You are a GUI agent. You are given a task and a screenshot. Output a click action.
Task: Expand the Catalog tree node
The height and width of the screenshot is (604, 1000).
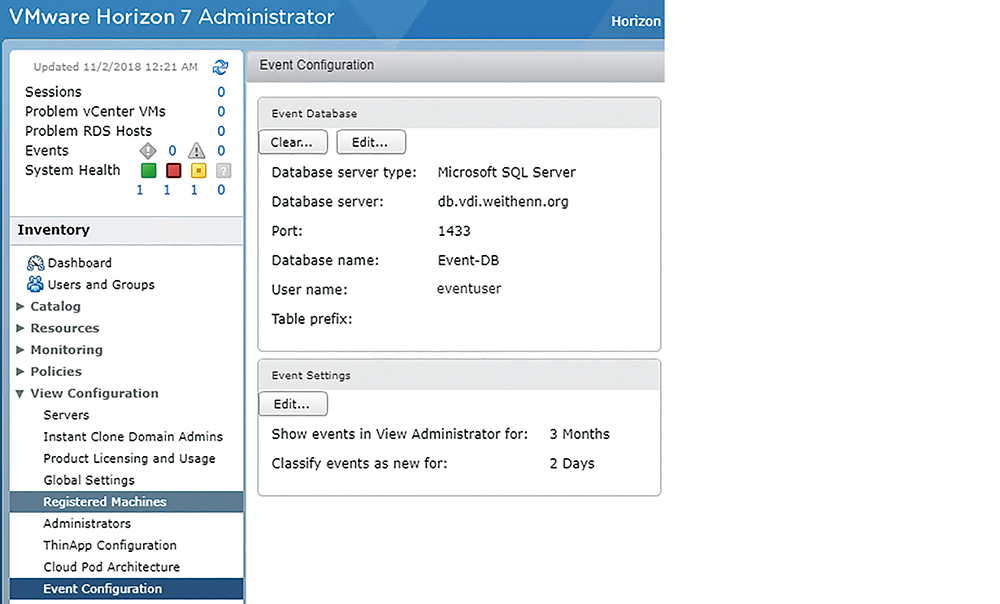20,306
